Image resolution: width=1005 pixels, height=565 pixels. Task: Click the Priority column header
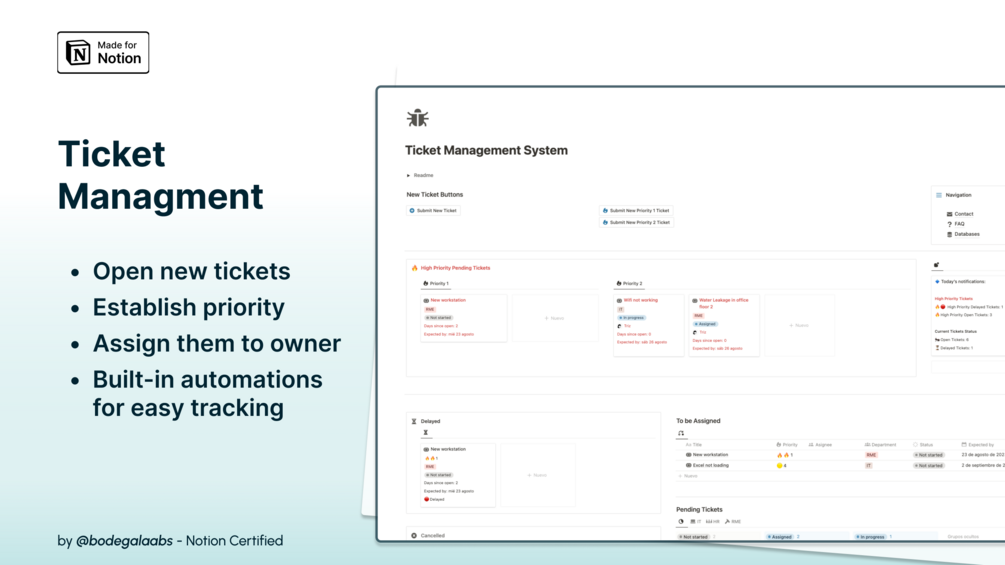787,445
